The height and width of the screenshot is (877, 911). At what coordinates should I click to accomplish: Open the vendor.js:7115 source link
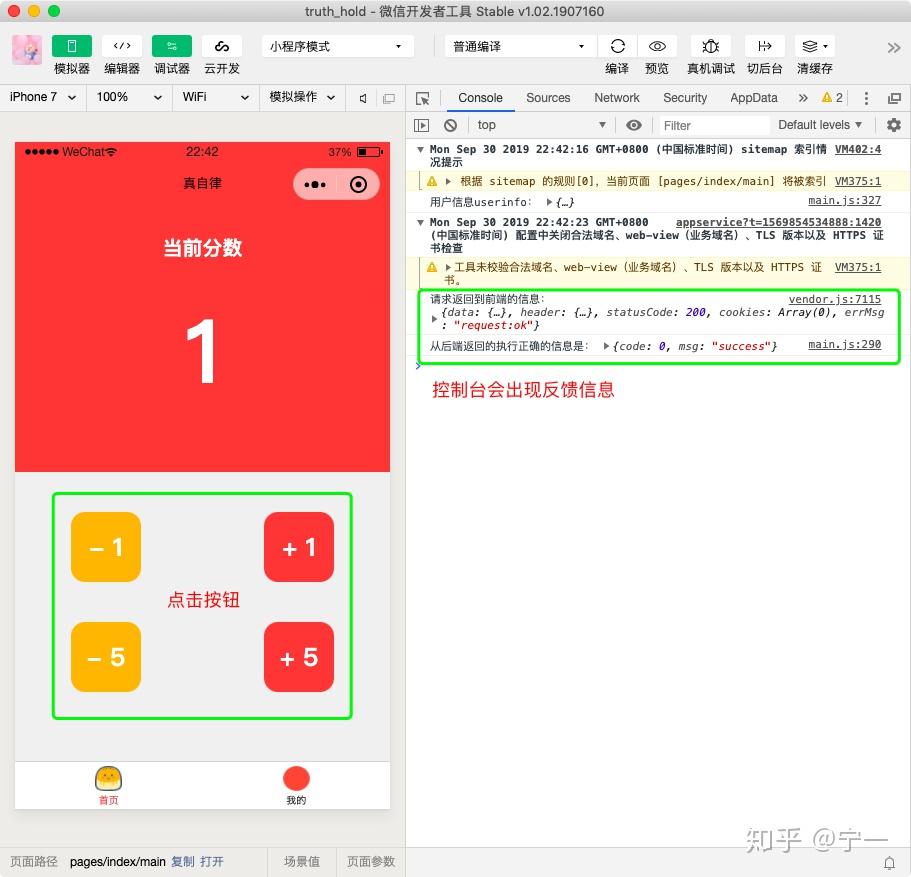pos(835,298)
